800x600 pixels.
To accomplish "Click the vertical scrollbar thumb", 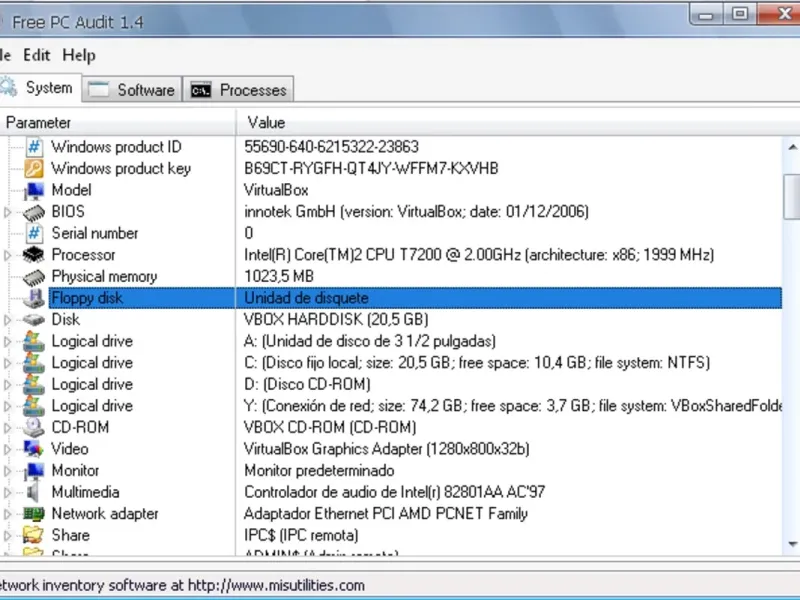I will 792,197.
